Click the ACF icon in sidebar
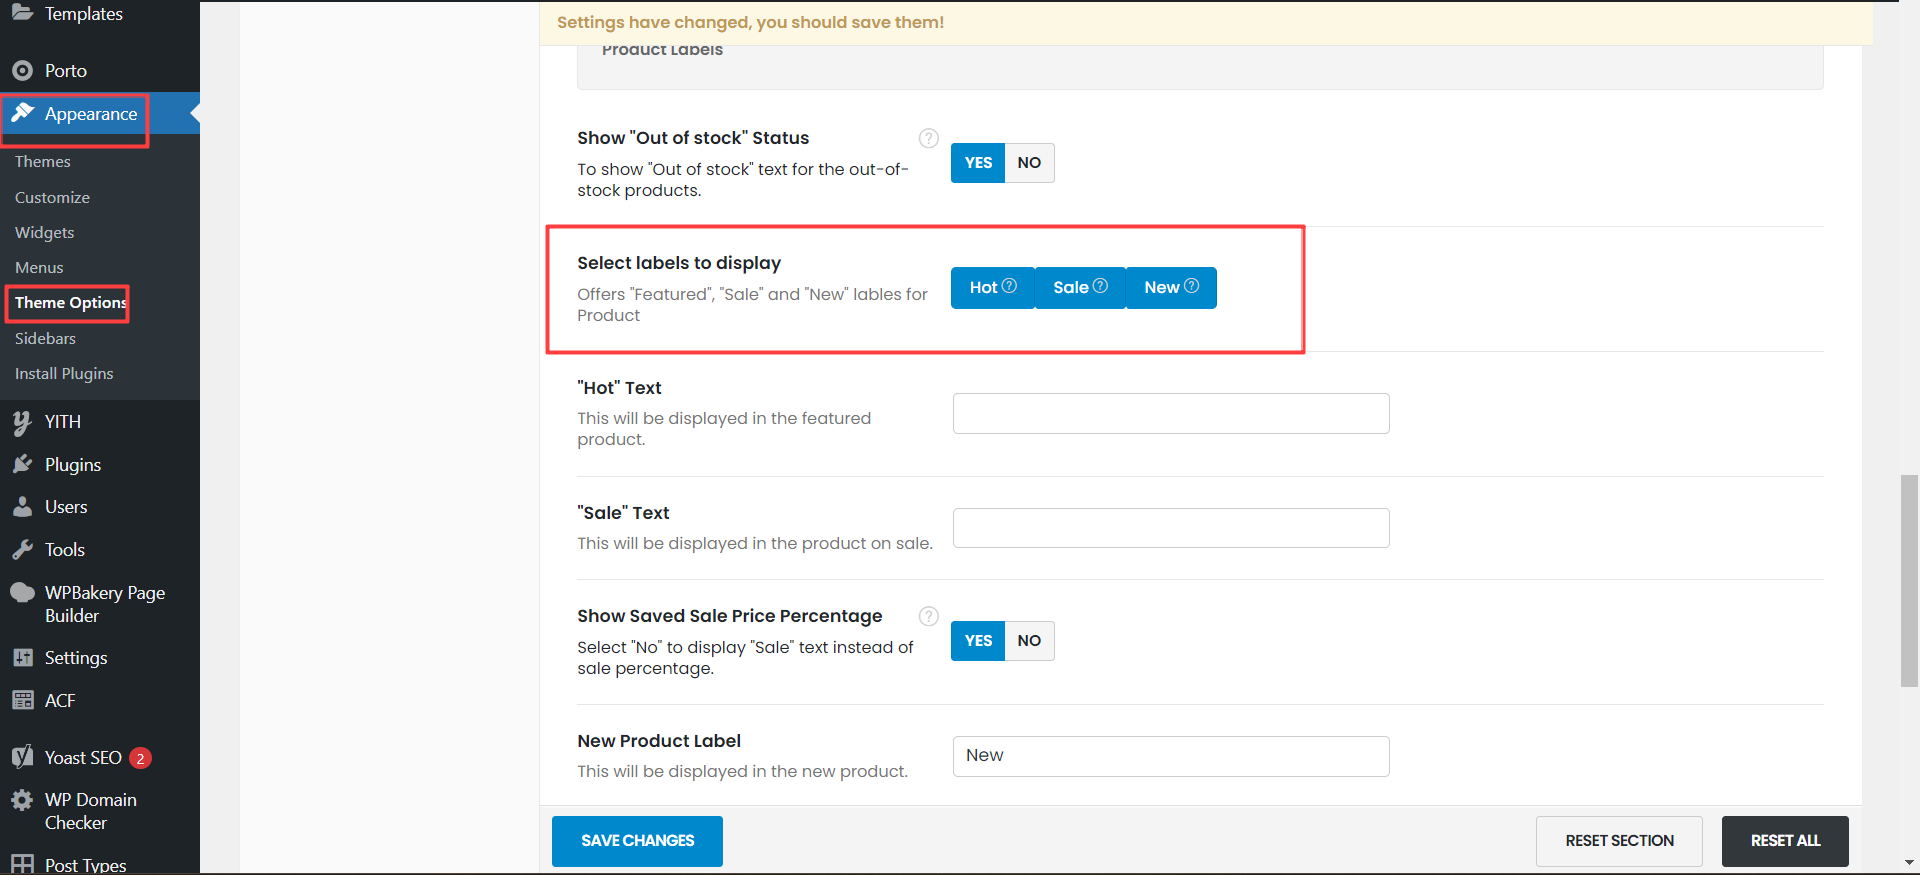The height and width of the screenshot is (875, 1920). 22,700
